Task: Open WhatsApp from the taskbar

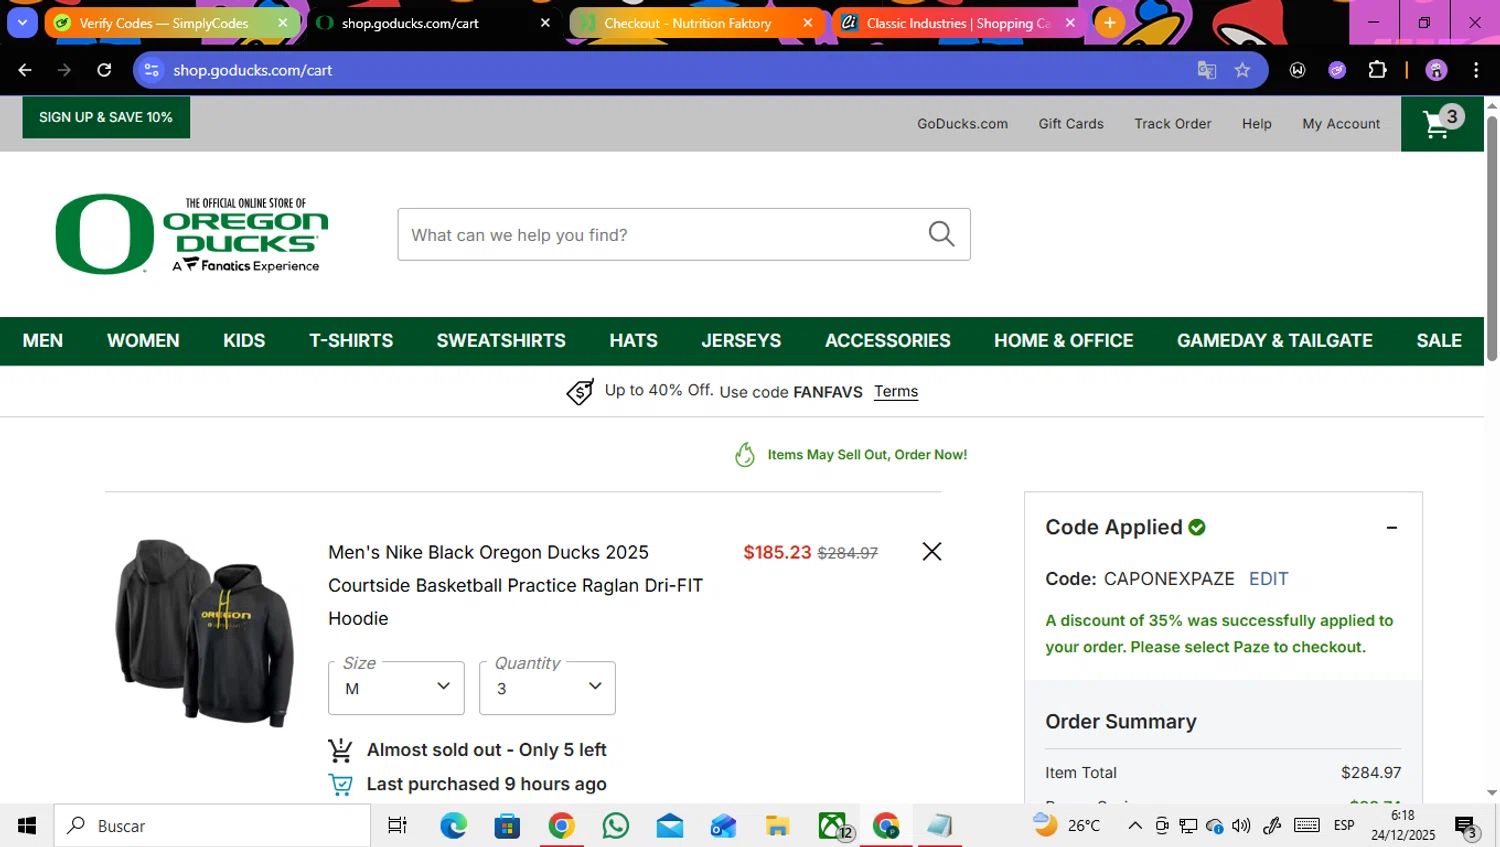Action: point(616,826)
